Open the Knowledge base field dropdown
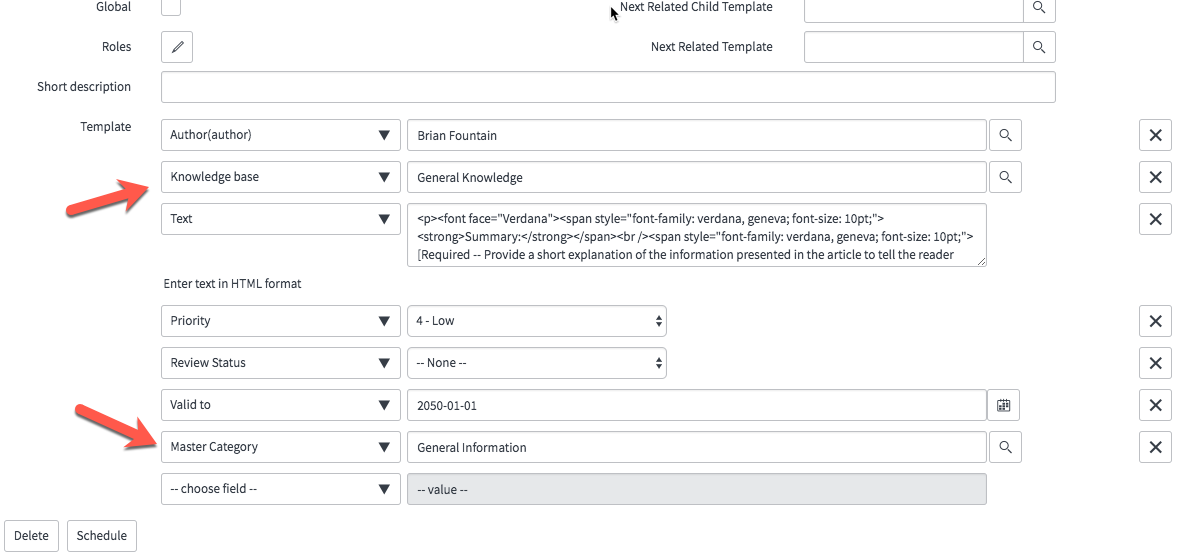Screen dimensions: 1202x553 (x=281, y=177)
